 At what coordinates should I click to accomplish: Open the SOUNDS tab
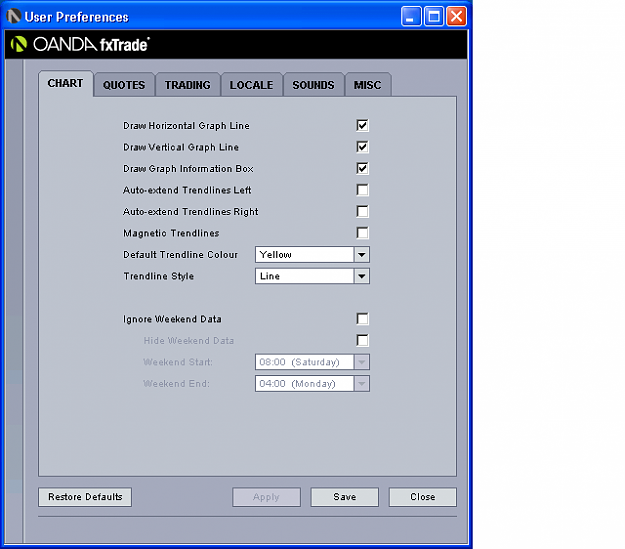(x=313, y=85)
